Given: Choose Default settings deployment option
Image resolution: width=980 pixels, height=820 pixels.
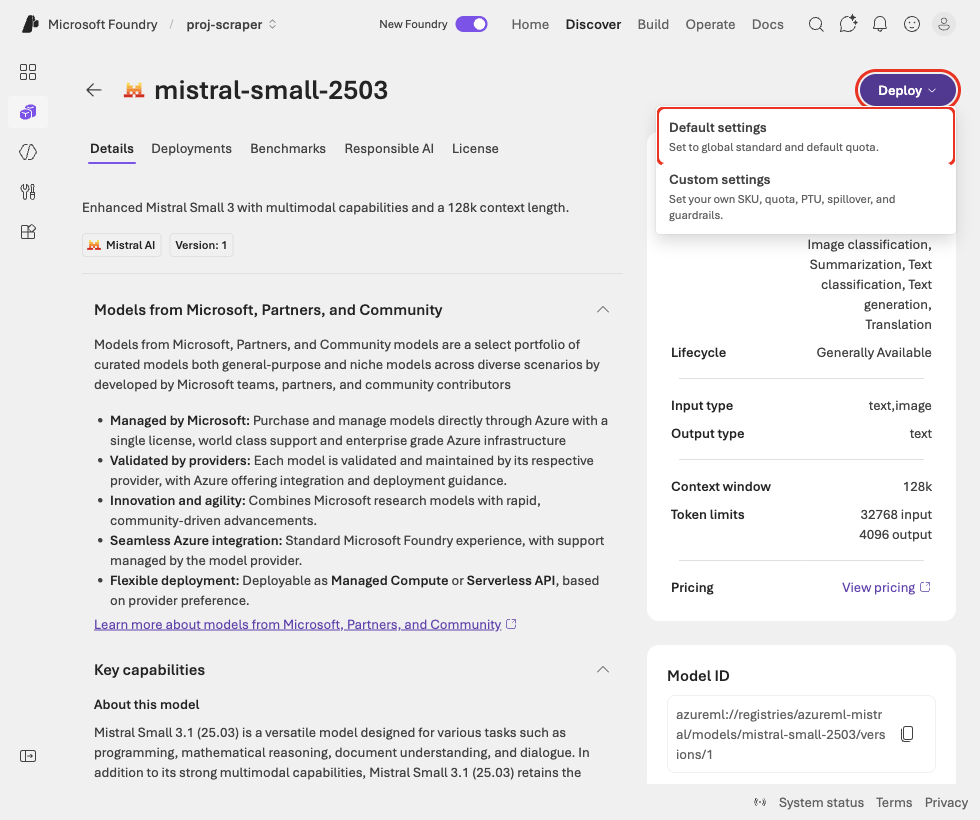Looking at the screenshot, I should point(806,136).
